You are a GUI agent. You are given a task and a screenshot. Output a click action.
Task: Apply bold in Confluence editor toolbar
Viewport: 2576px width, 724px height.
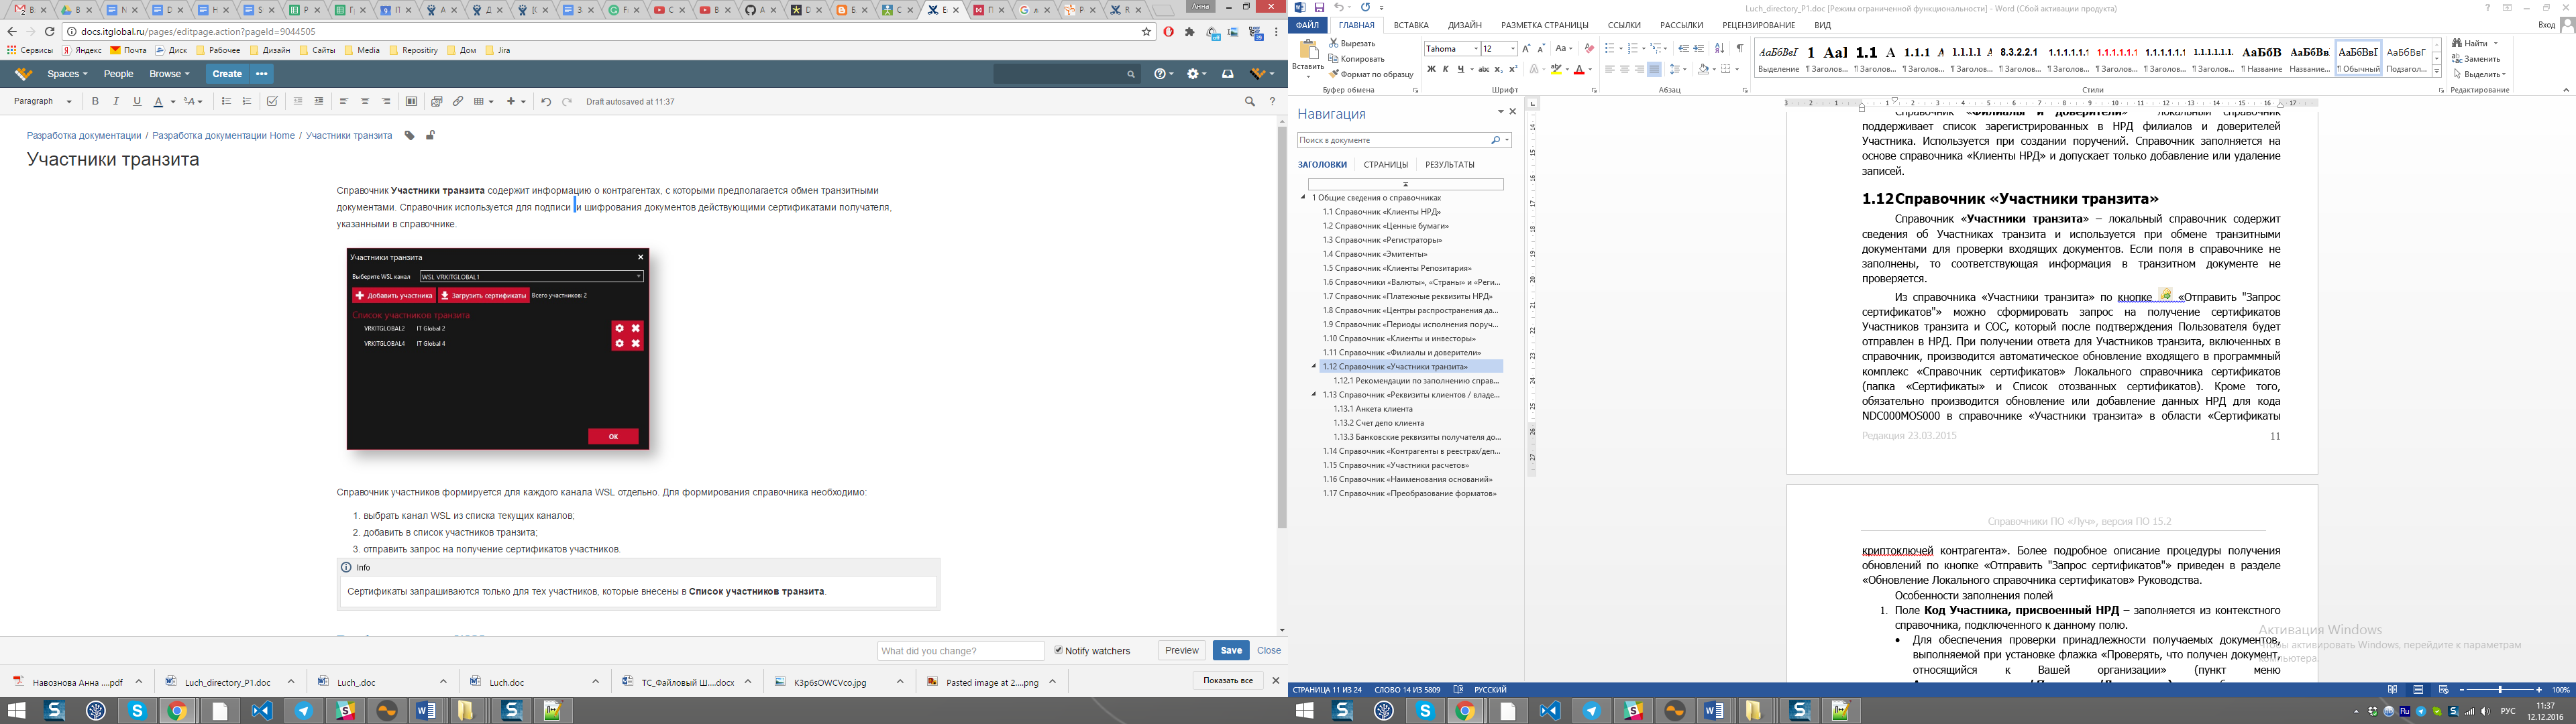[x=95, y=101]
